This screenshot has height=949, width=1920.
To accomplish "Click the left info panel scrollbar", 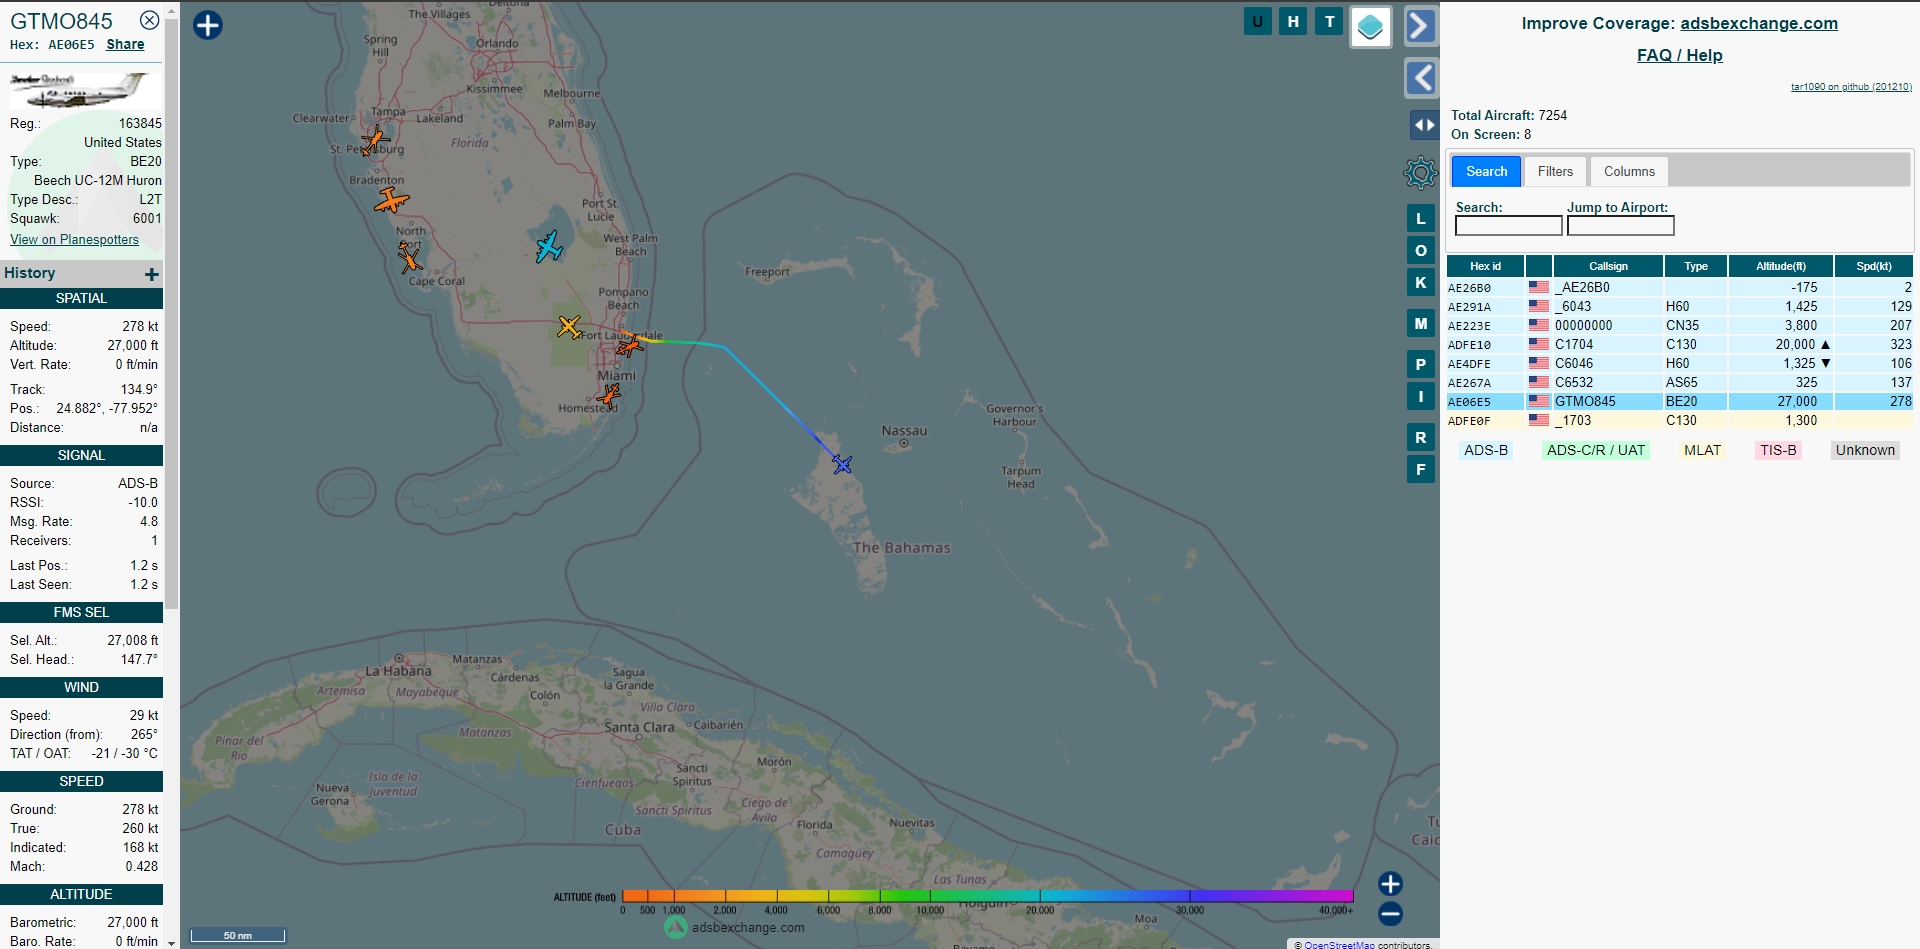I will 171,315.
